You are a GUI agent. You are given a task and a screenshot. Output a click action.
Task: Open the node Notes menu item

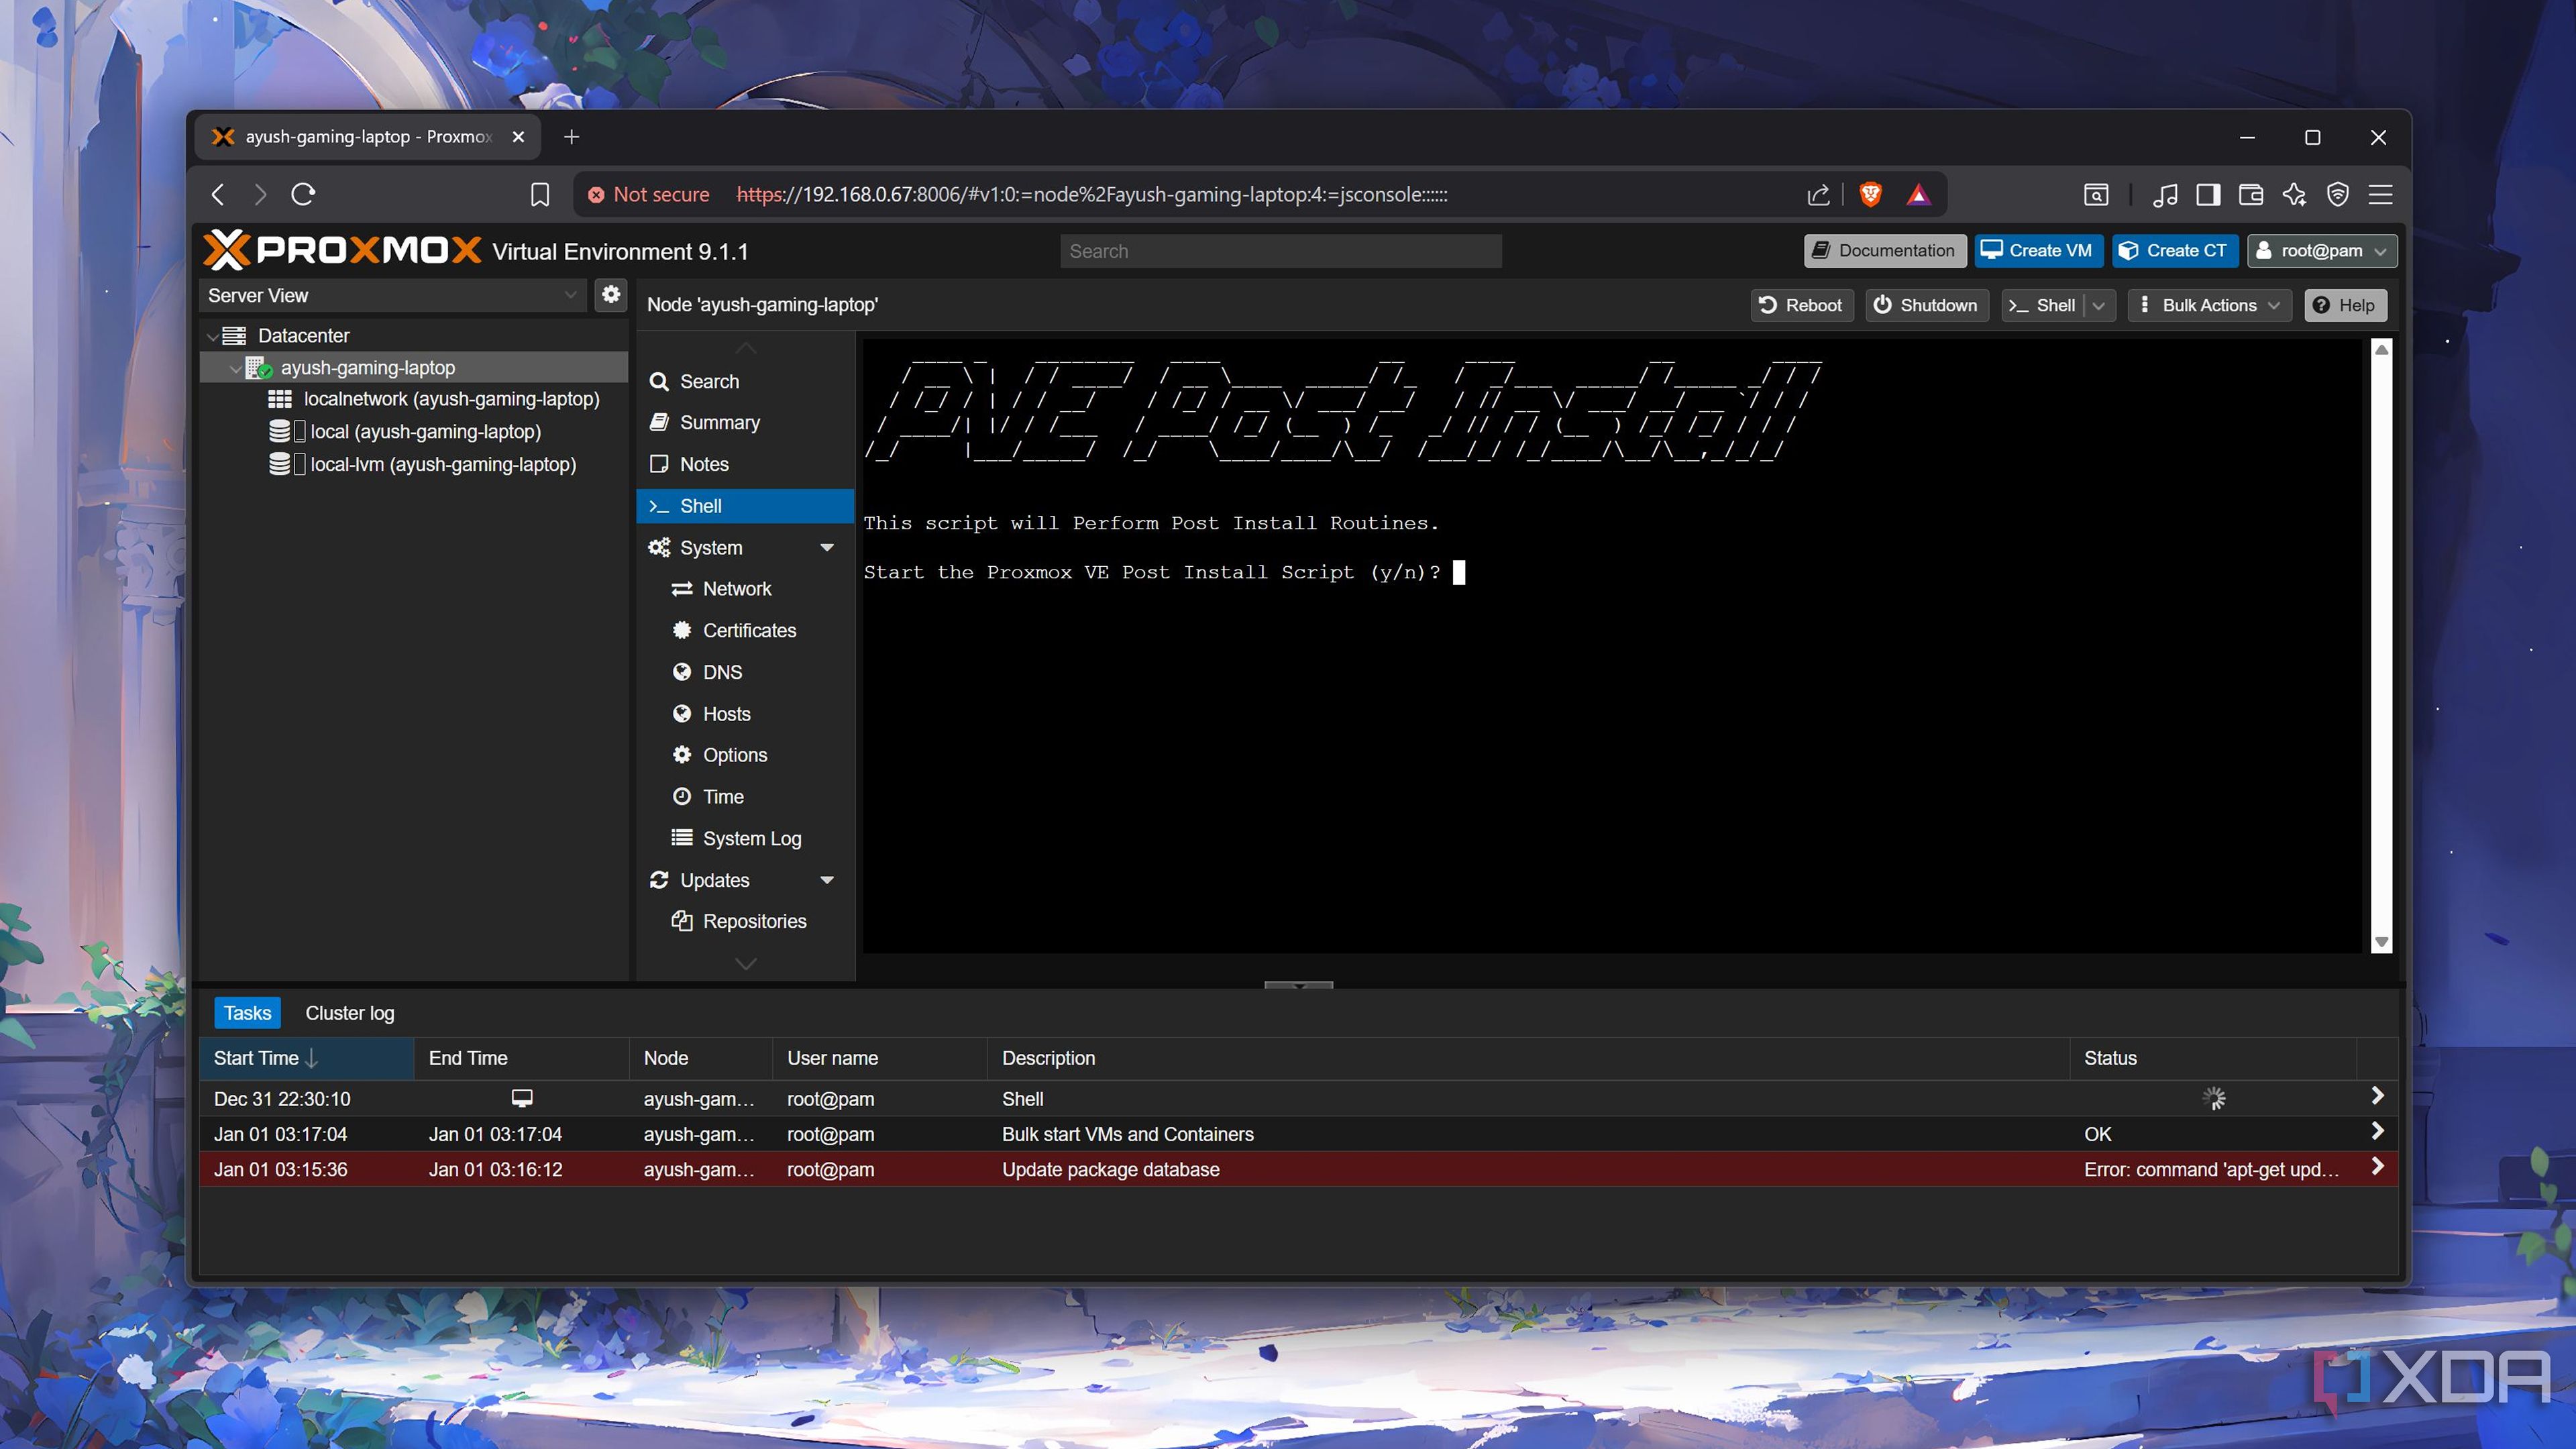pyautogui.click(x=745, y=464)
